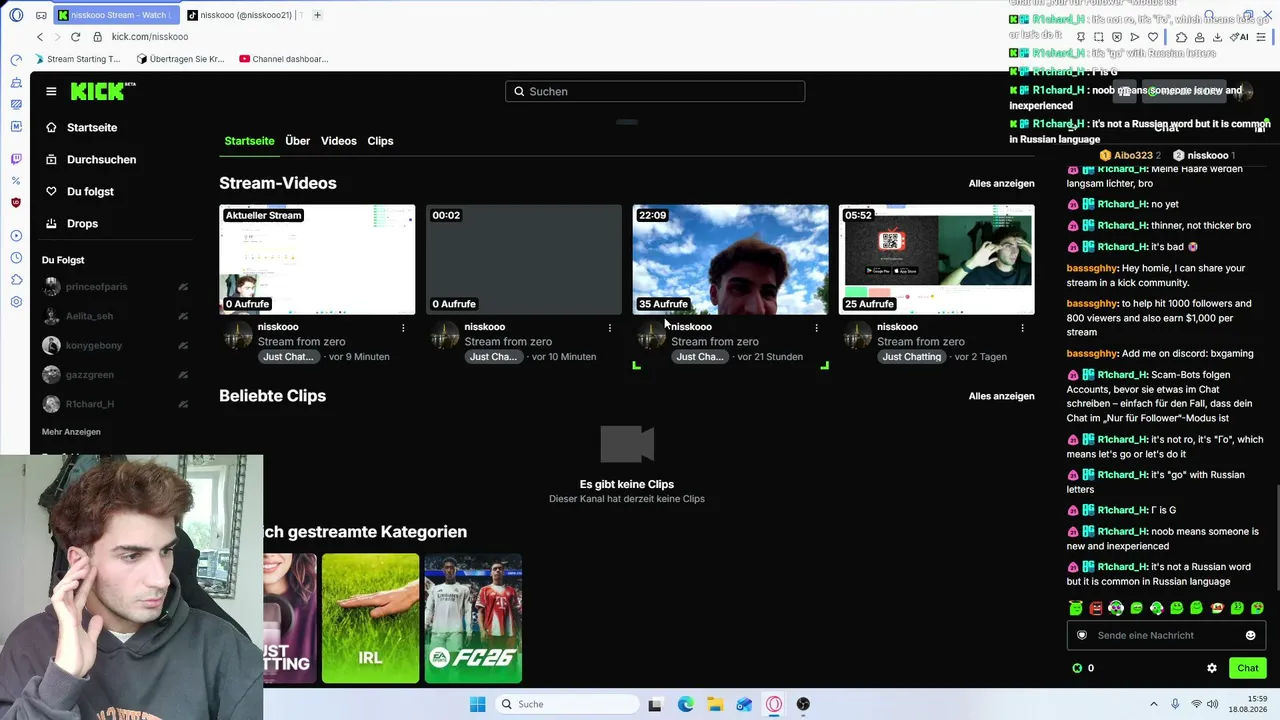This screenshot has width=1280, height=720.
Task: Open Twitch in the Opera sidebar
Action: [x=16, y=159]
